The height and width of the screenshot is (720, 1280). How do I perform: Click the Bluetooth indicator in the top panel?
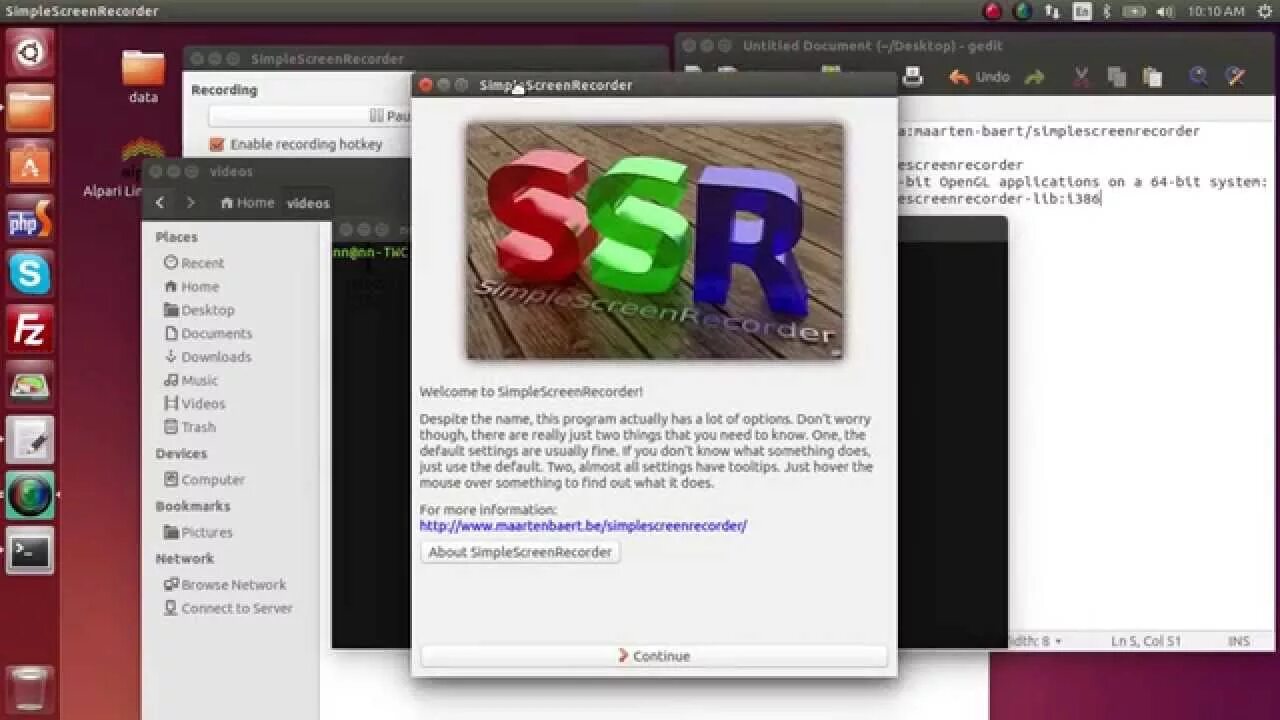(1108, 11)
